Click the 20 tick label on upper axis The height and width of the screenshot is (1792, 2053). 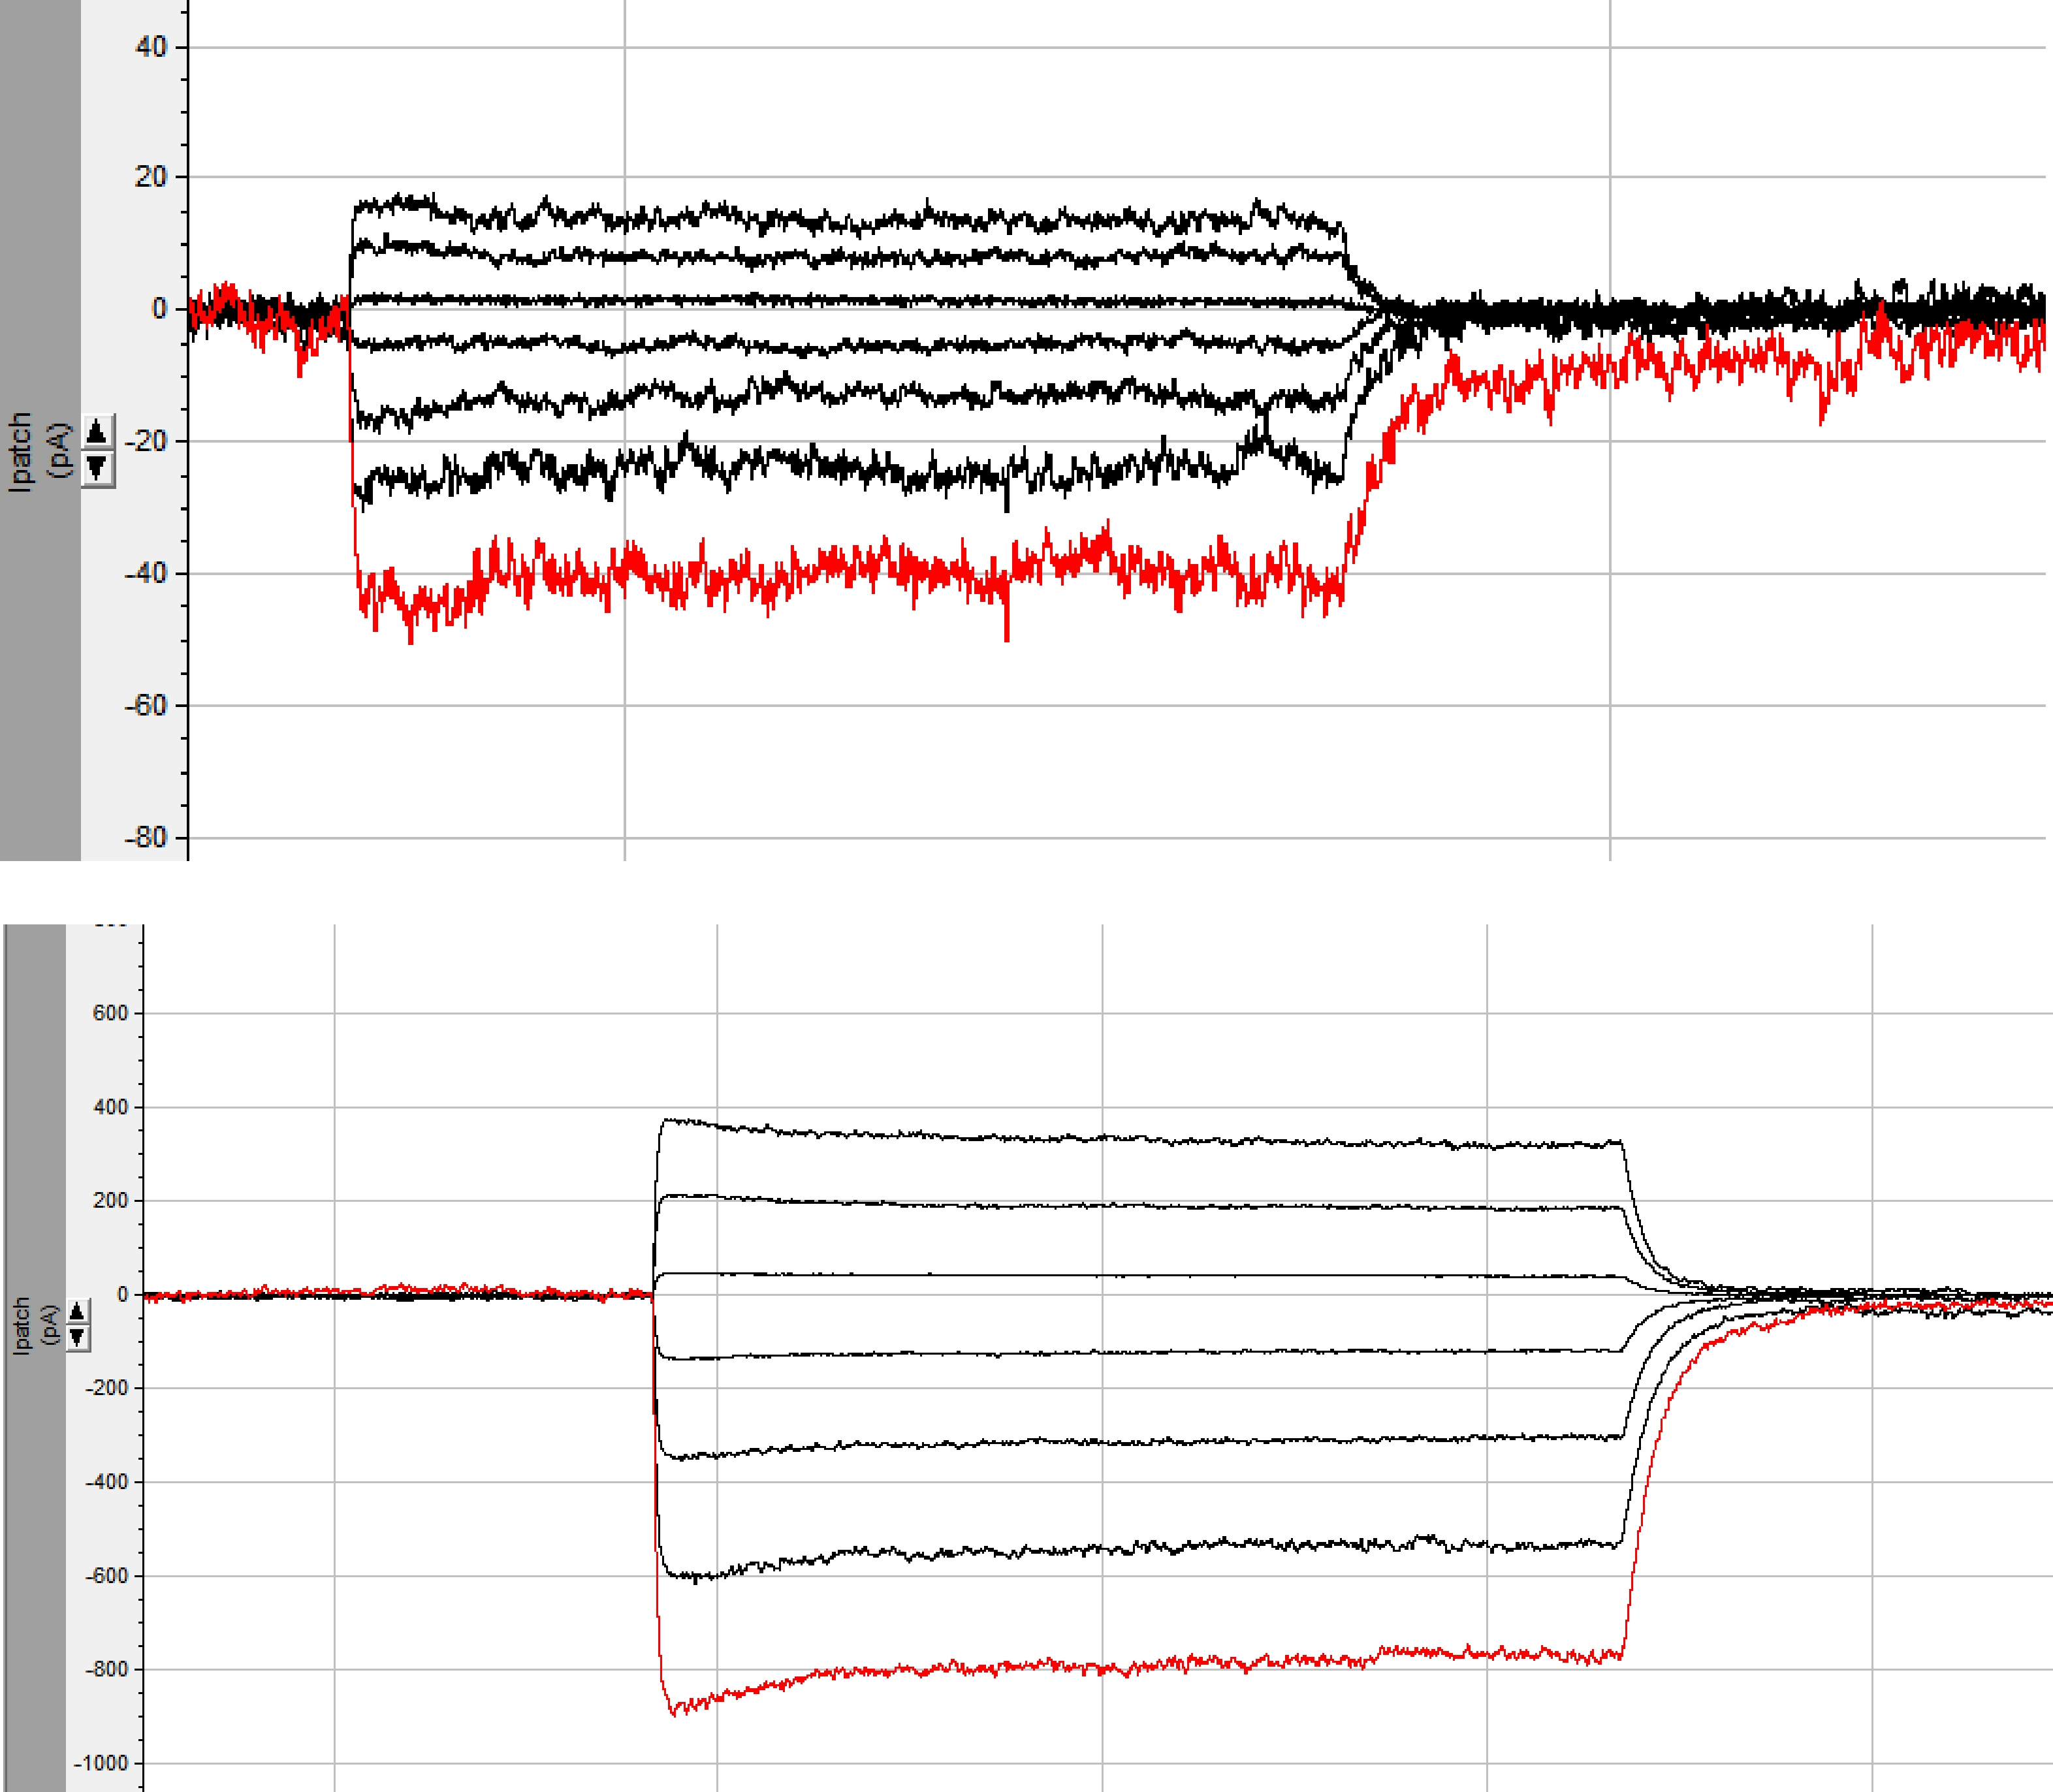(151, 177)
